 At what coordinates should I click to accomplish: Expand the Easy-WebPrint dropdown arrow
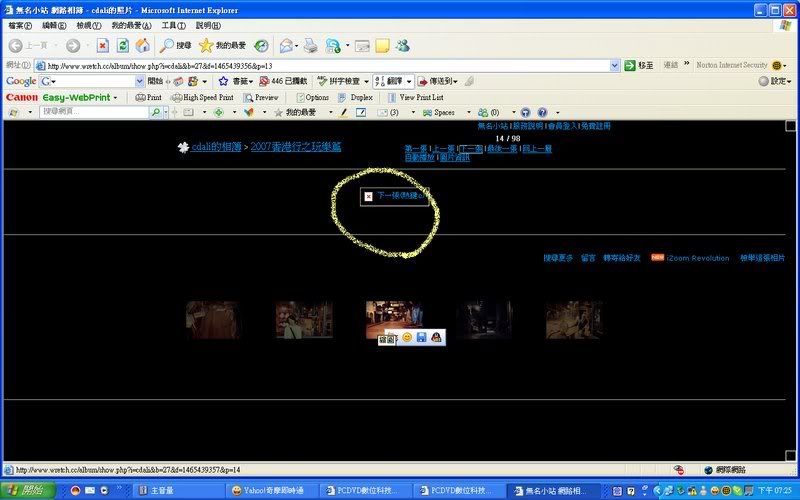[115, 97]
